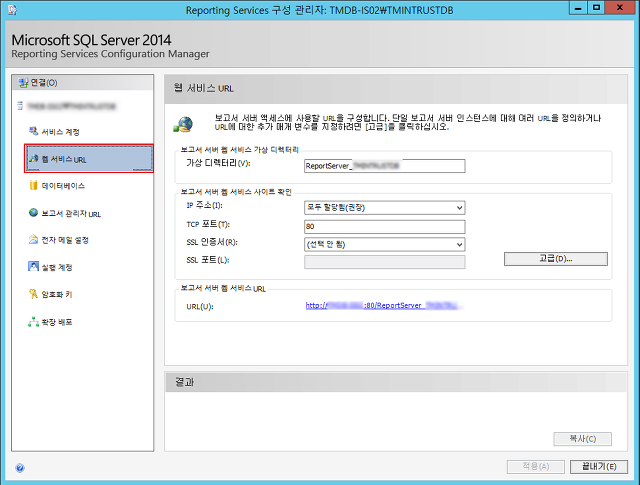Open the 보고서 관리자 URL page
Screen dimensions: 640x485
point(71,214)
